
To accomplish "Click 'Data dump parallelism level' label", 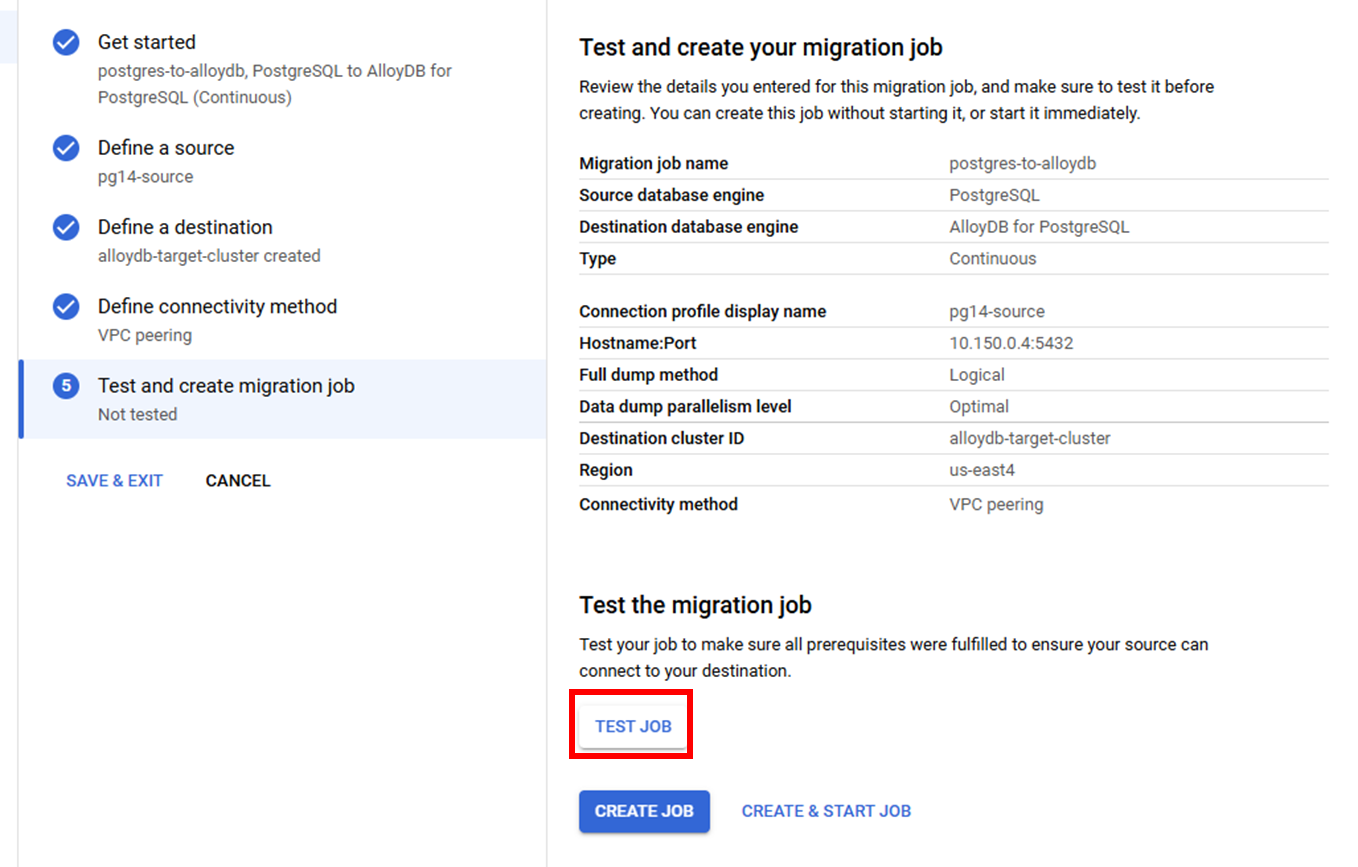I will (685, 407).
